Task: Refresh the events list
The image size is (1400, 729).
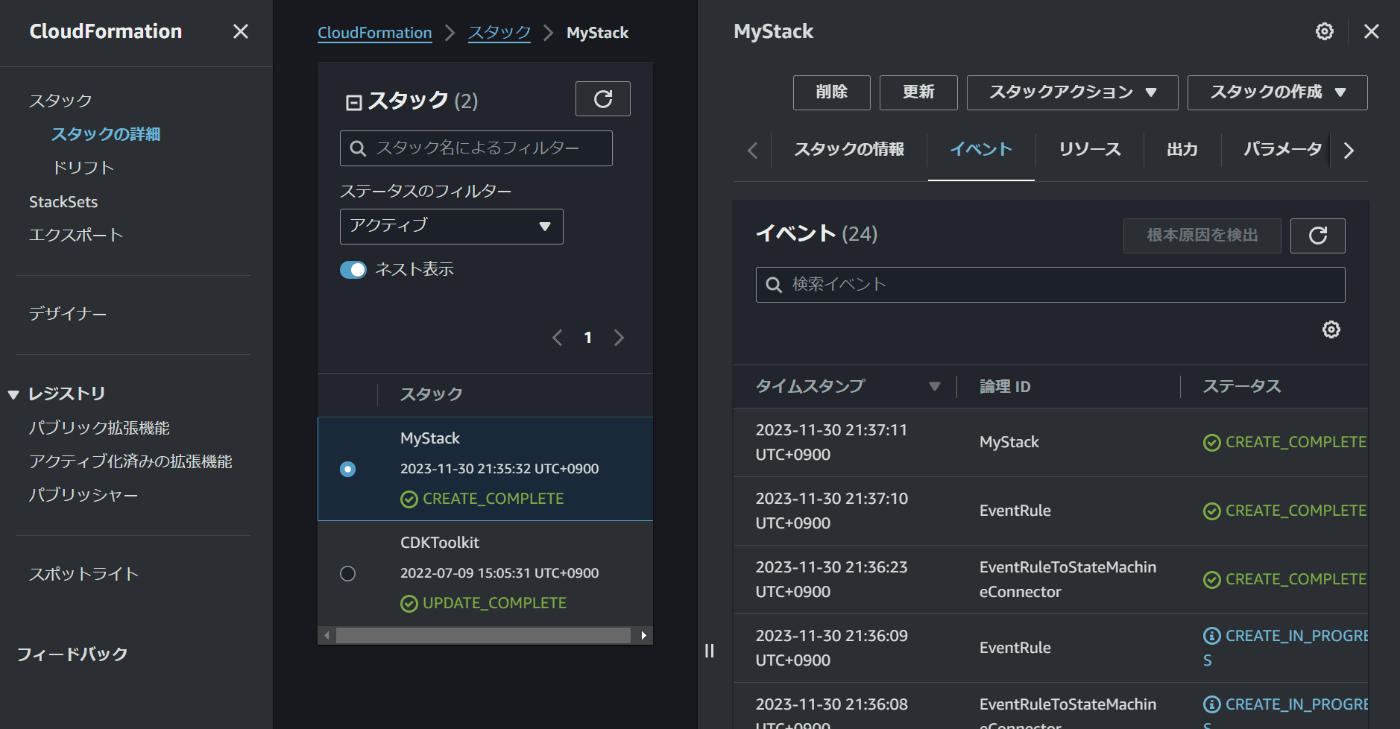Action: pos(1318,236)
